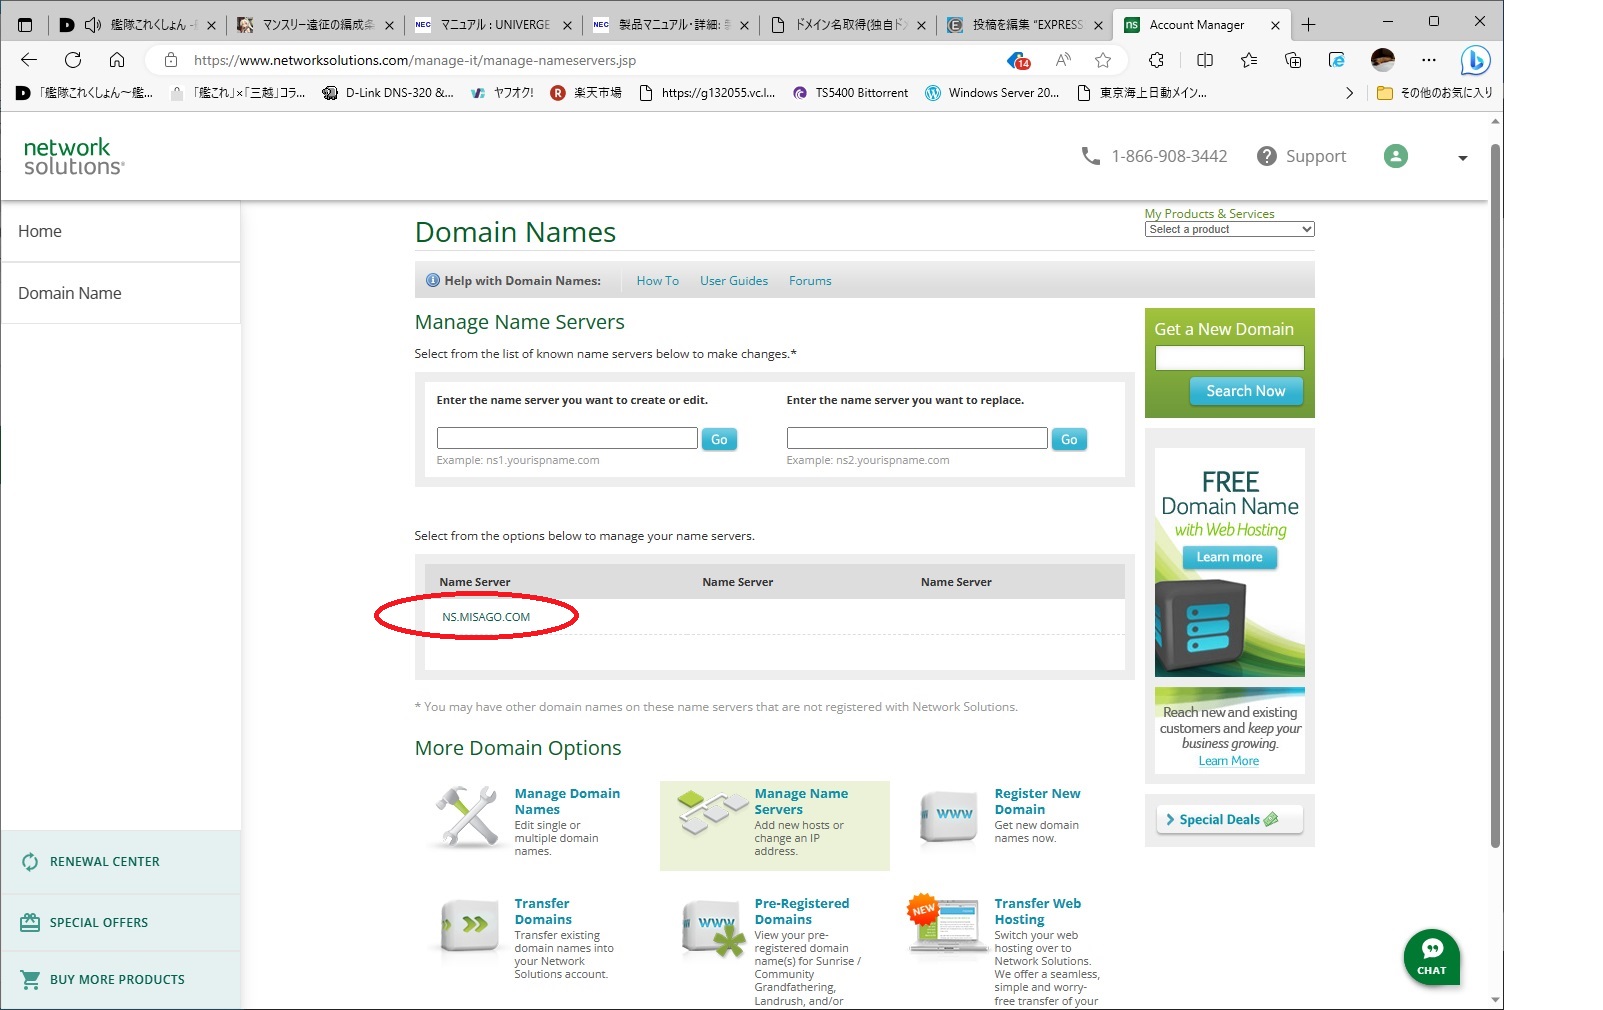Screen dimensions: 1603x1010
Task: Click the page vertical scrollbar
Action: 1496,495
